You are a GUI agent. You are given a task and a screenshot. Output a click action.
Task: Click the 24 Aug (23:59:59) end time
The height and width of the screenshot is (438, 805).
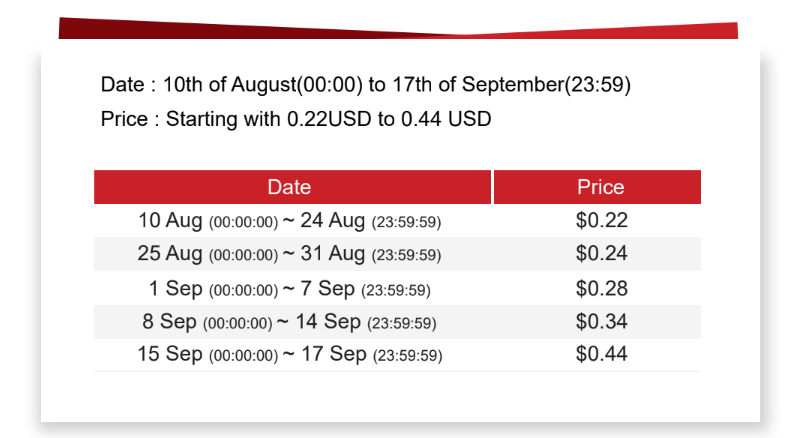(x=371, y=221)
